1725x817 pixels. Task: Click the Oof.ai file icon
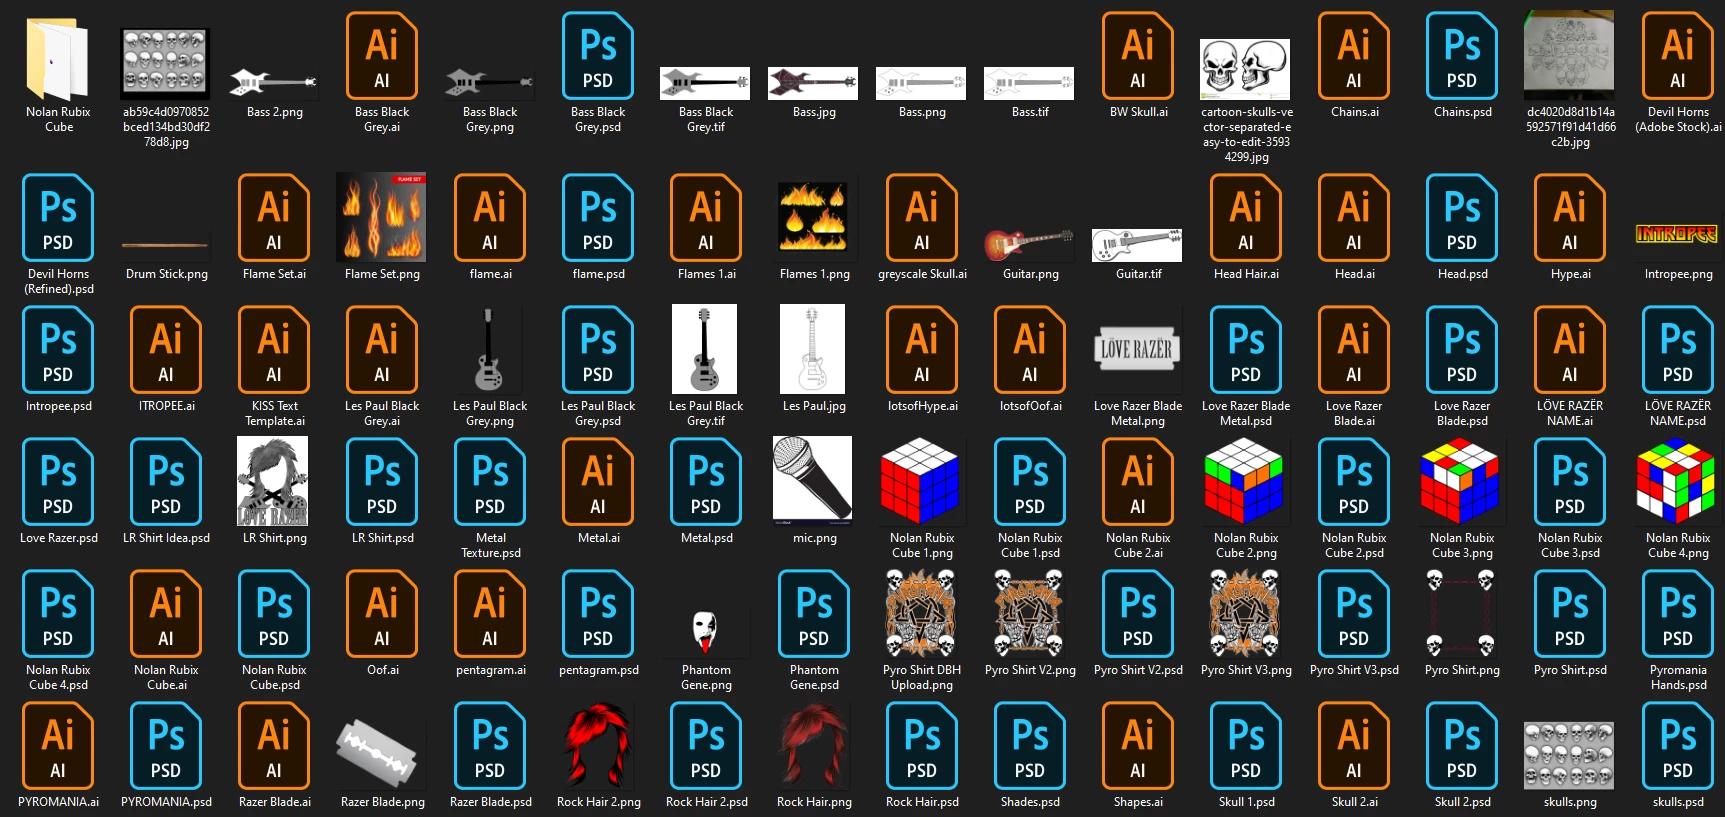pos(382,614)
